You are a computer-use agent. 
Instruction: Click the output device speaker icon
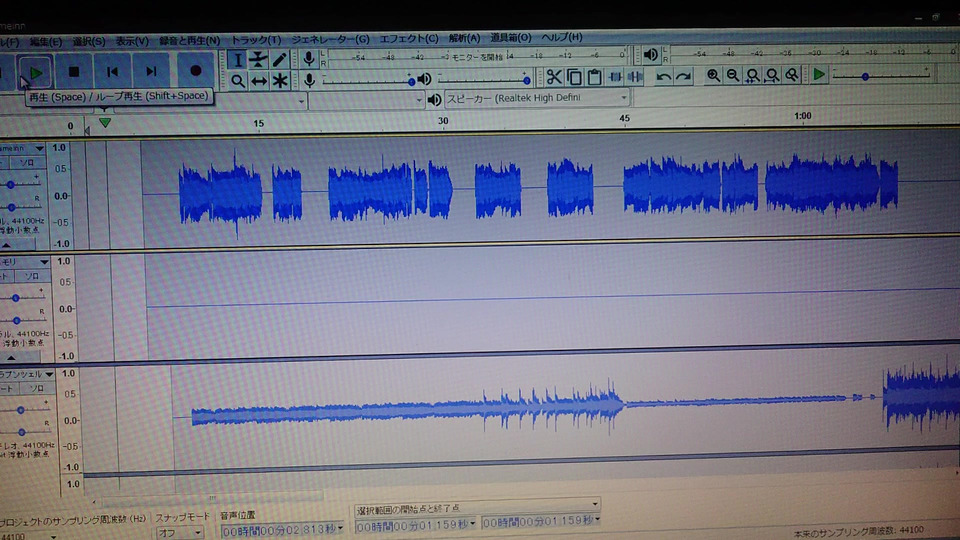(434, 100)
